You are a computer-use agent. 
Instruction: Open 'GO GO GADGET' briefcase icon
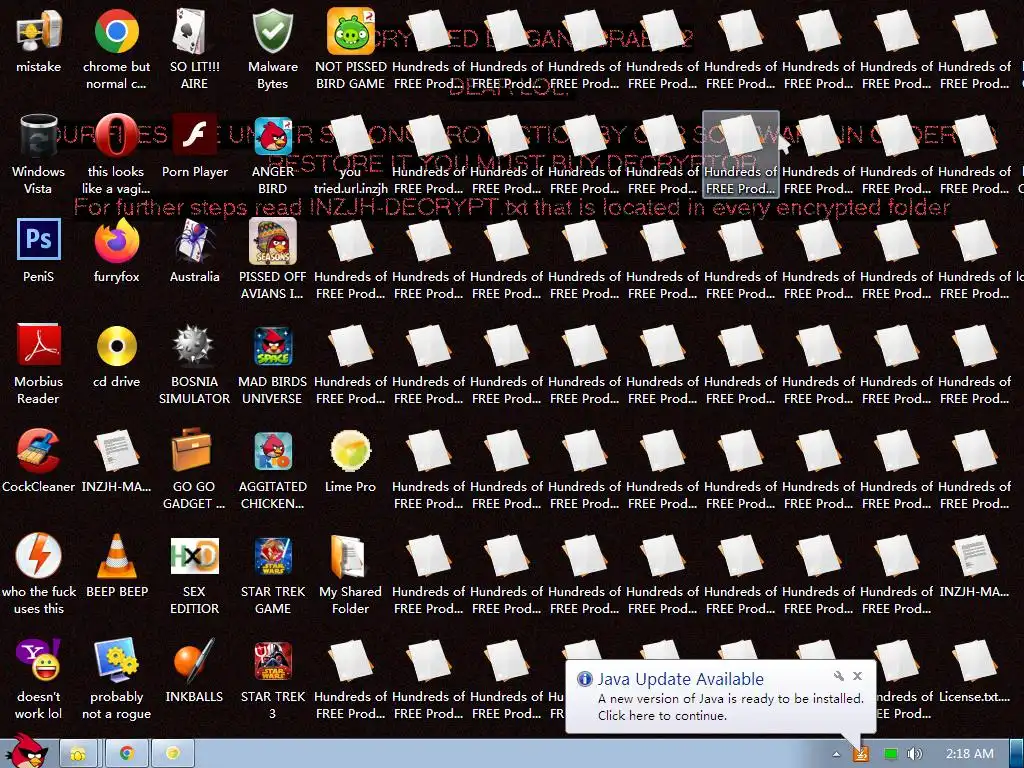[x=193, y=449]
